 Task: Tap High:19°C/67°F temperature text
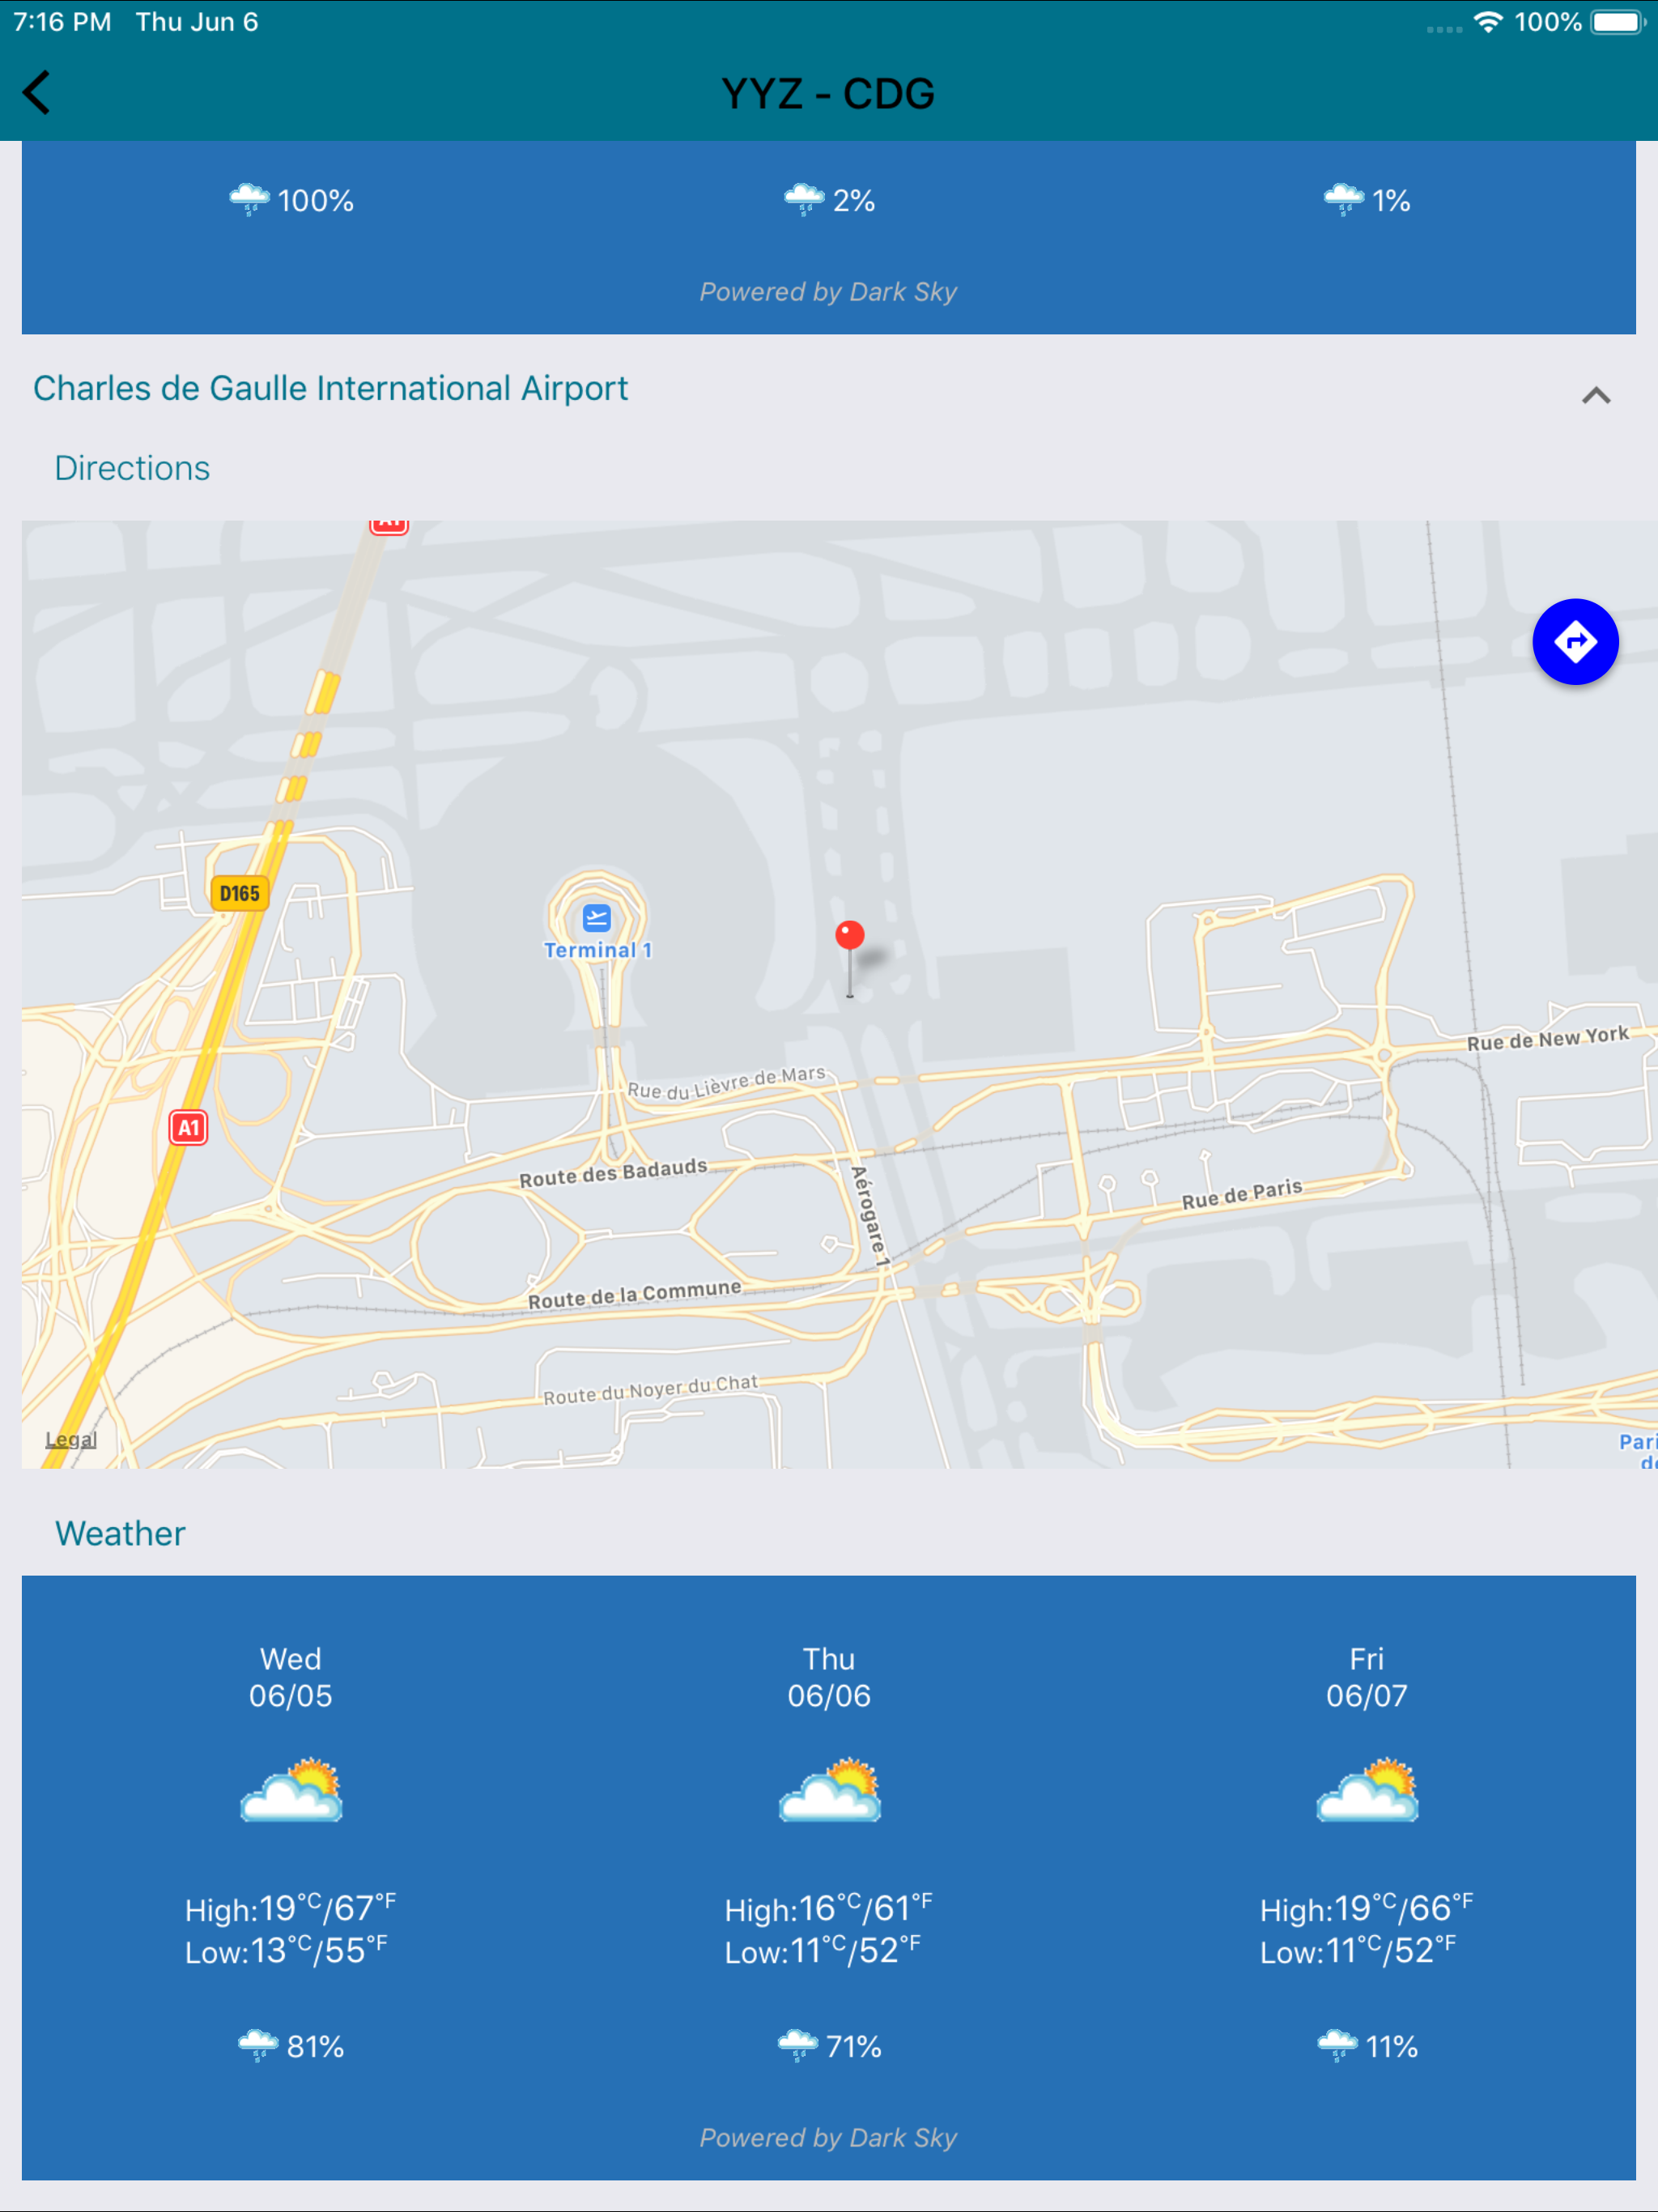tap(290, 1908)
